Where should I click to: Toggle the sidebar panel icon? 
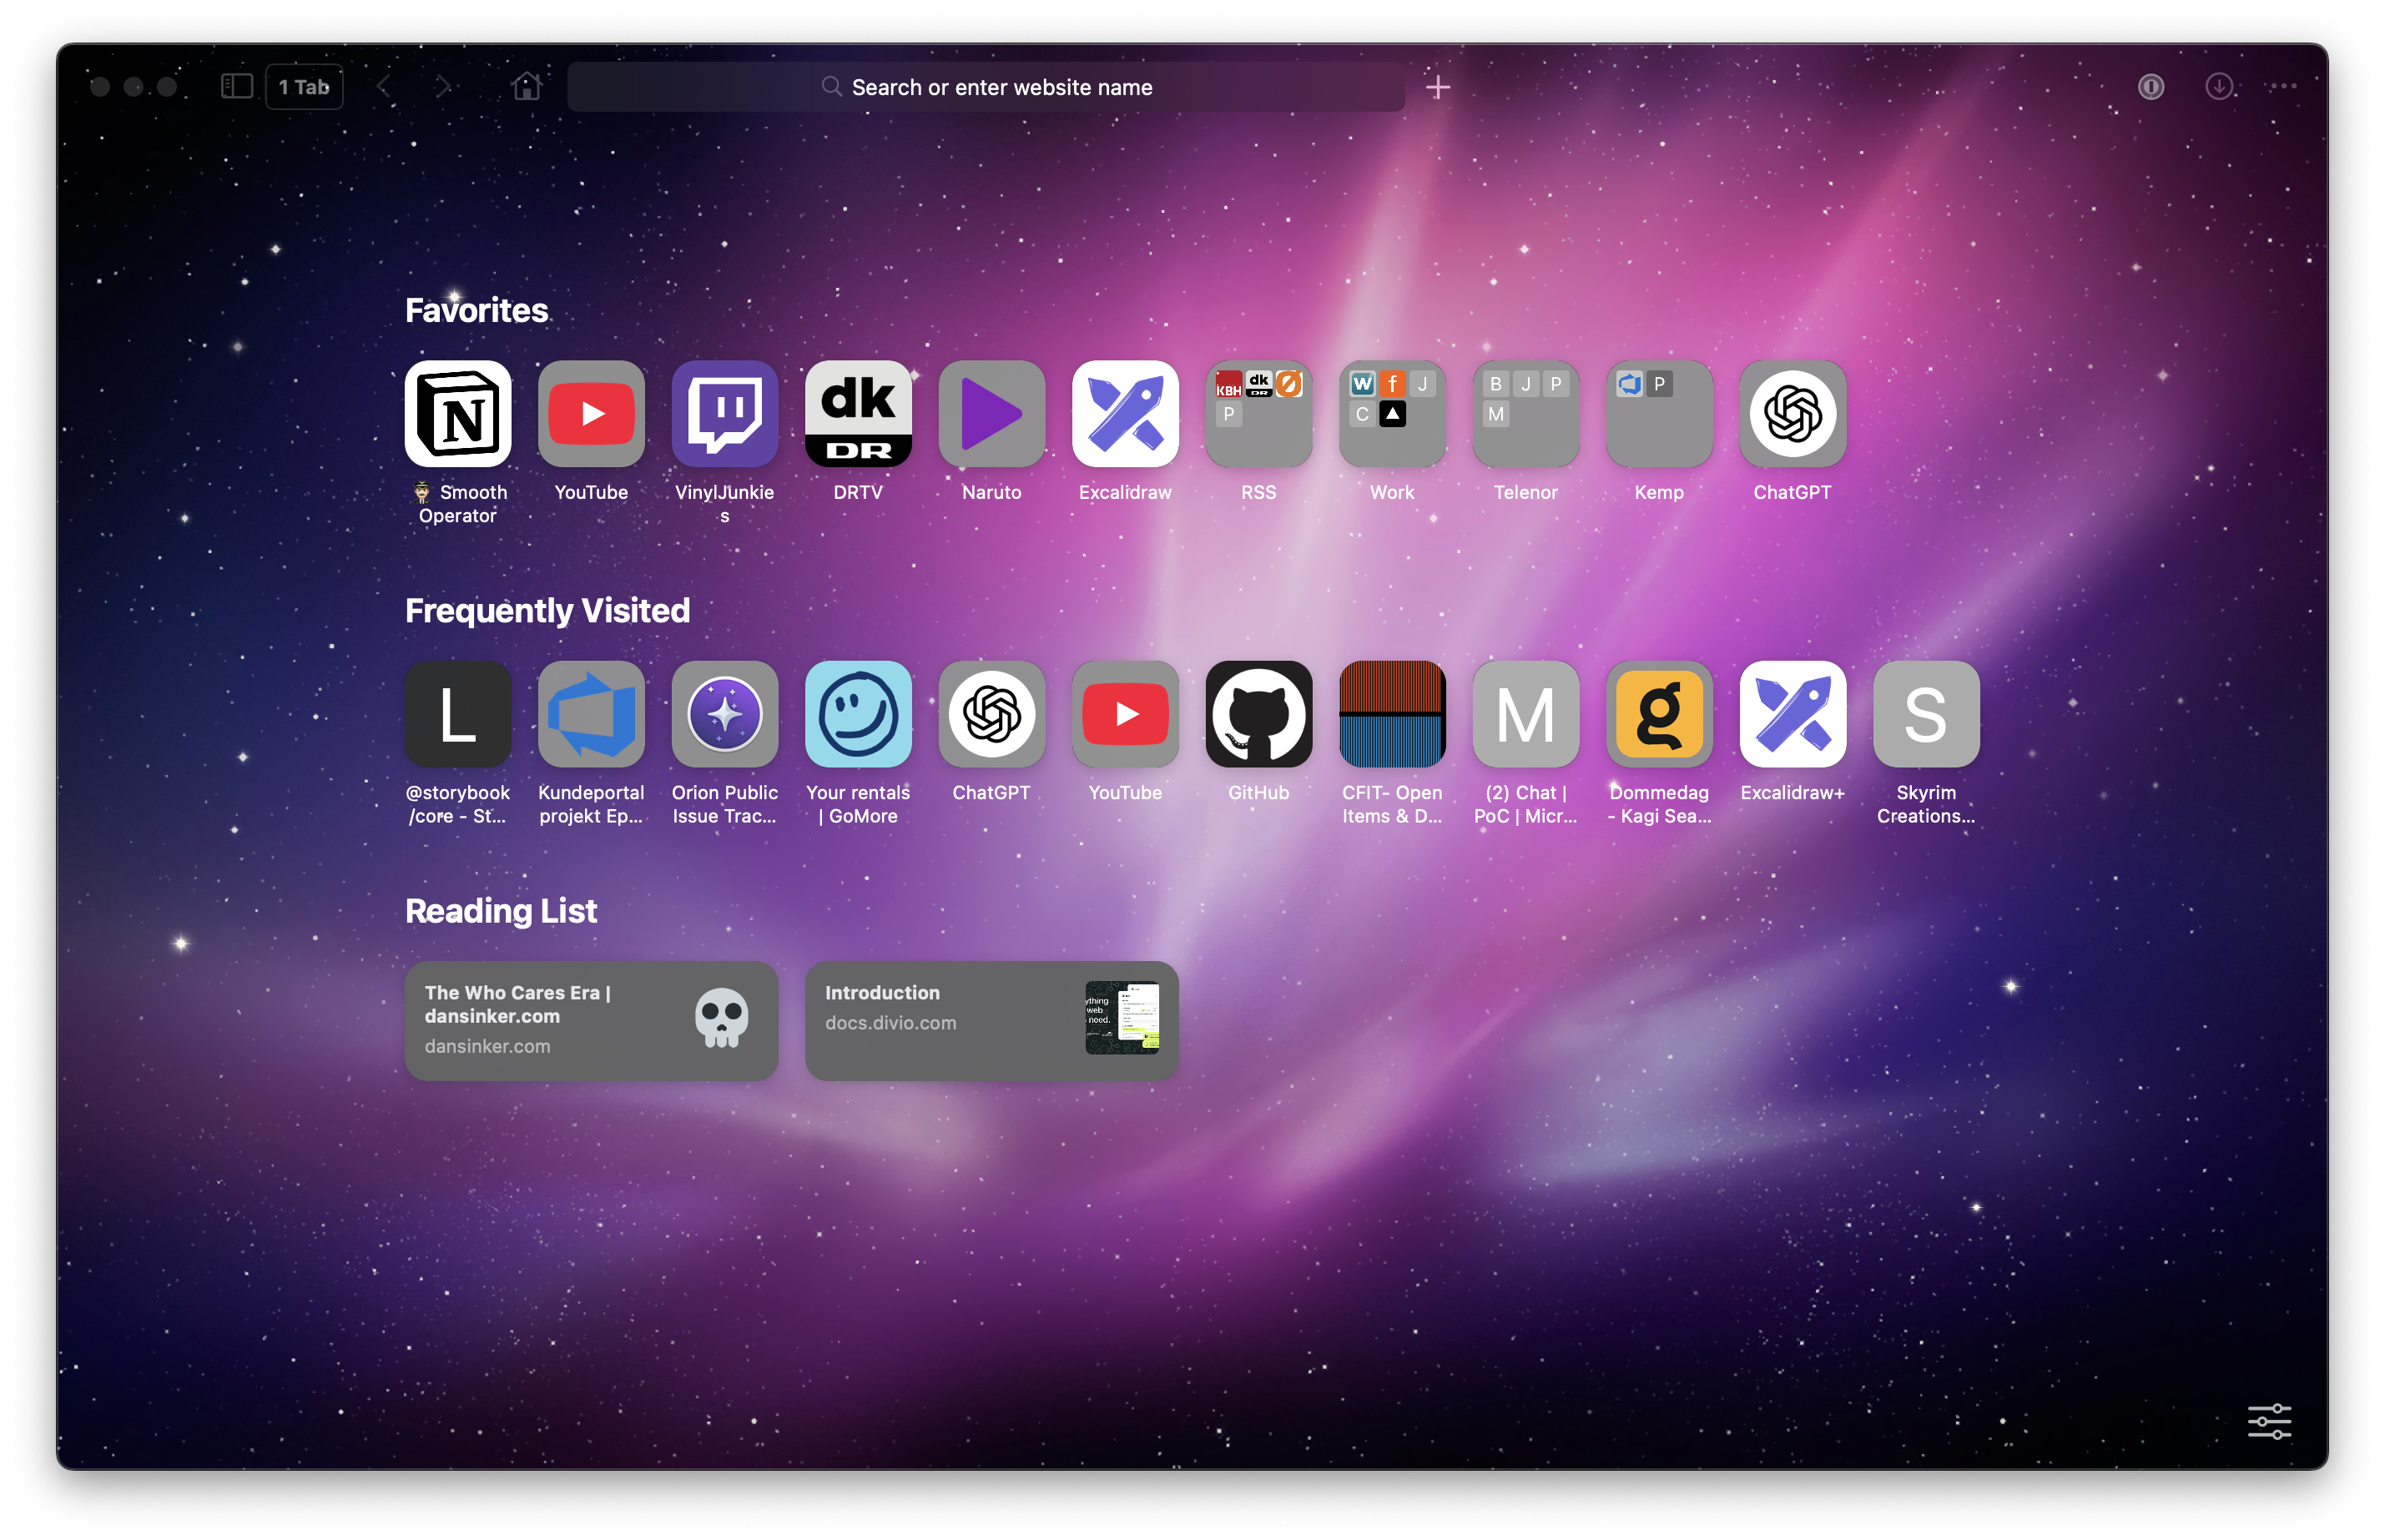[237, 87]
